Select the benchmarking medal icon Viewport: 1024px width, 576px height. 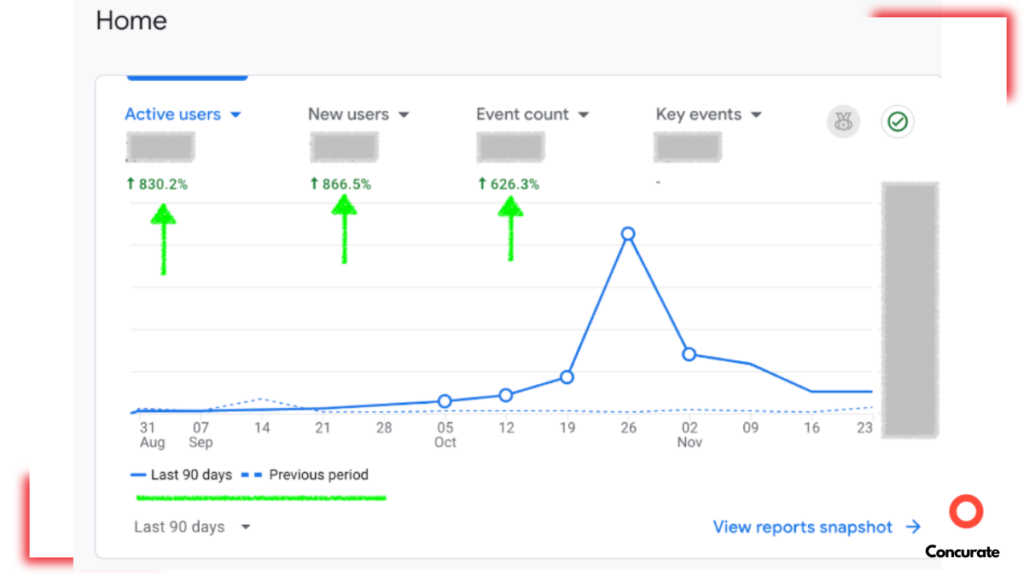pyautogui.click(x=843, y=121)
